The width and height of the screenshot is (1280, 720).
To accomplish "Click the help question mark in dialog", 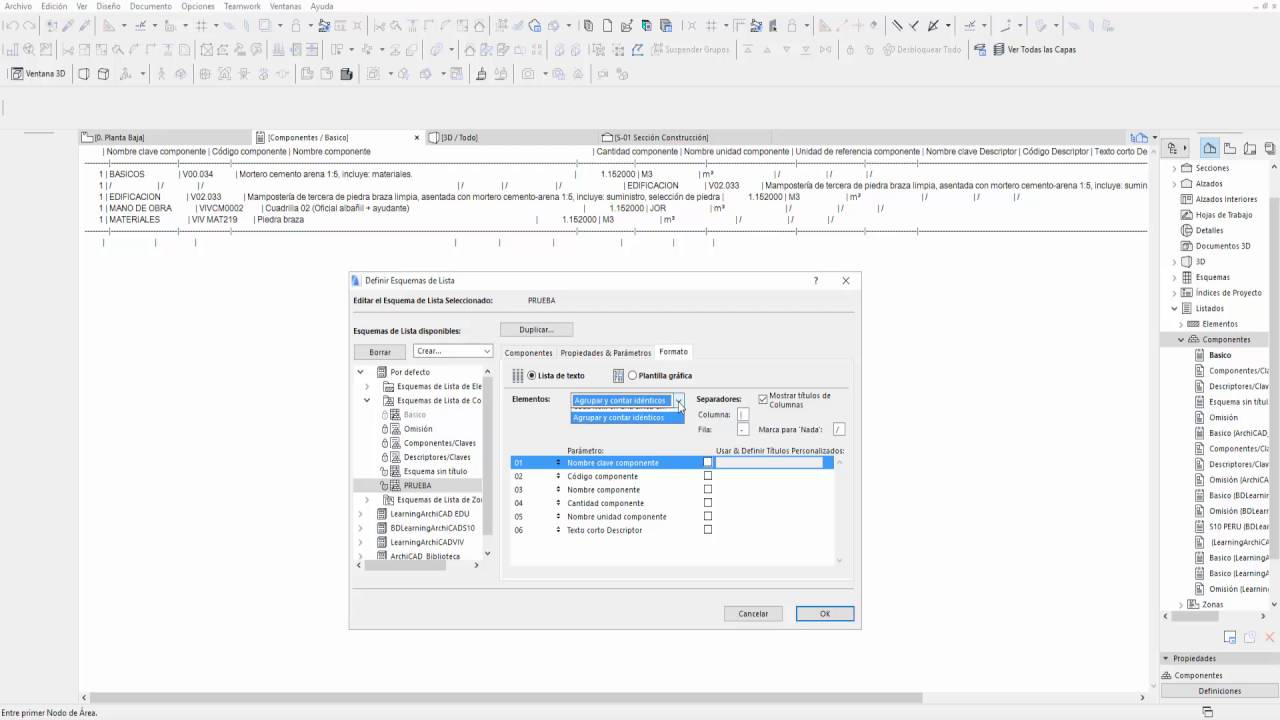I will click(x=816, y=281).
